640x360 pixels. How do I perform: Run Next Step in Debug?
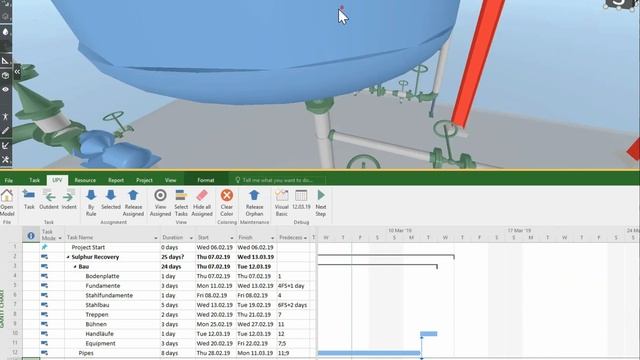pyautogui.click(x=321, y=202)
